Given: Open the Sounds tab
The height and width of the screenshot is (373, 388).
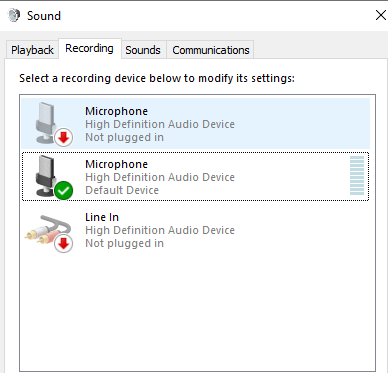Looking at the screenshot, I should pyautogui.click(x=143, y=50).
